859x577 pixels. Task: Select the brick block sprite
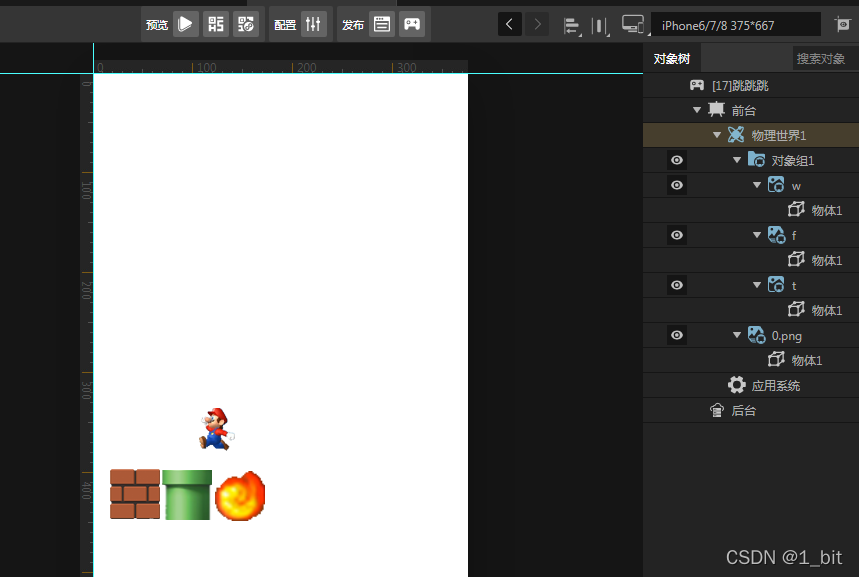(135, 494)
